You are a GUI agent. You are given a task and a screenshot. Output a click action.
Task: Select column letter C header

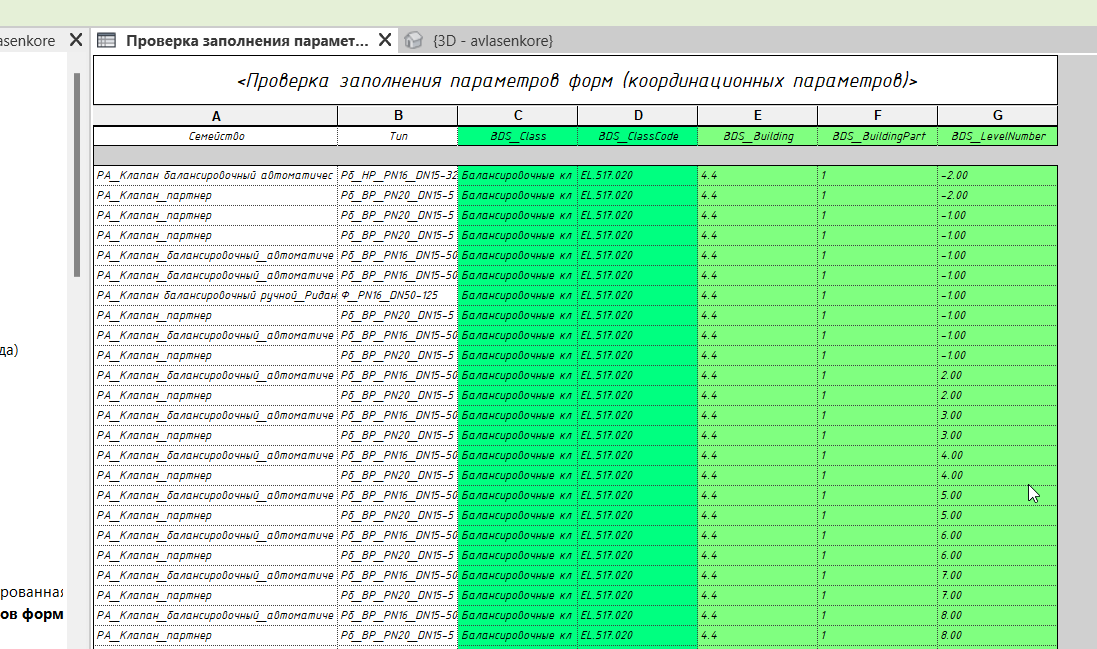click(518, 115)
